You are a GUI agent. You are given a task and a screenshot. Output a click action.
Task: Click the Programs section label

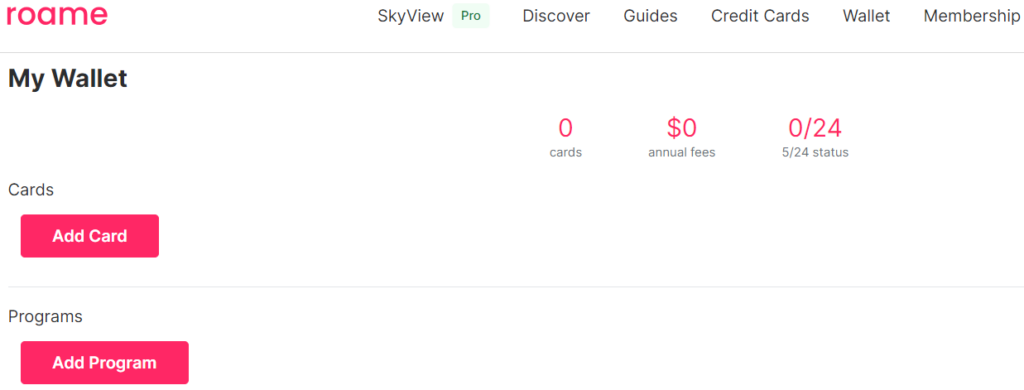(x=45, y=317)
